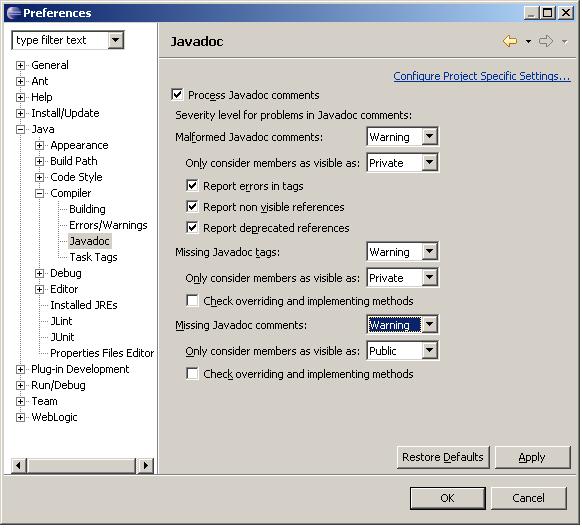Open the back history dropdown arrow
This screenshot has width=582, height=528.
pyautogui.click(x=528, y=42)
